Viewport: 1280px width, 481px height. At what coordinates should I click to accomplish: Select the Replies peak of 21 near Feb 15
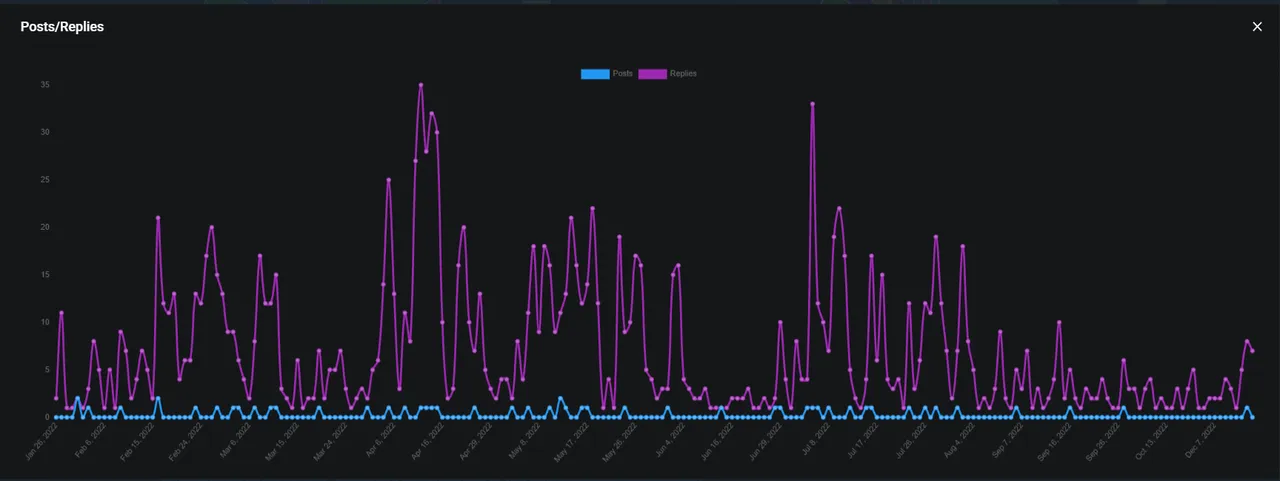coord(158,218)
